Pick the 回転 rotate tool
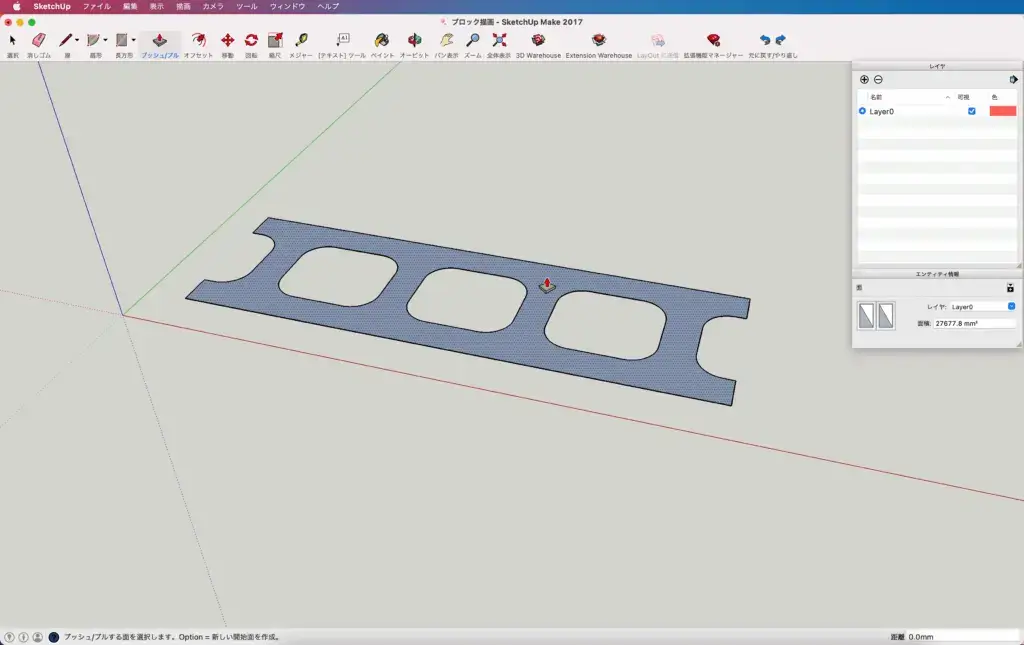Viewport: 1024px width, 645px height. coord(251,40)
